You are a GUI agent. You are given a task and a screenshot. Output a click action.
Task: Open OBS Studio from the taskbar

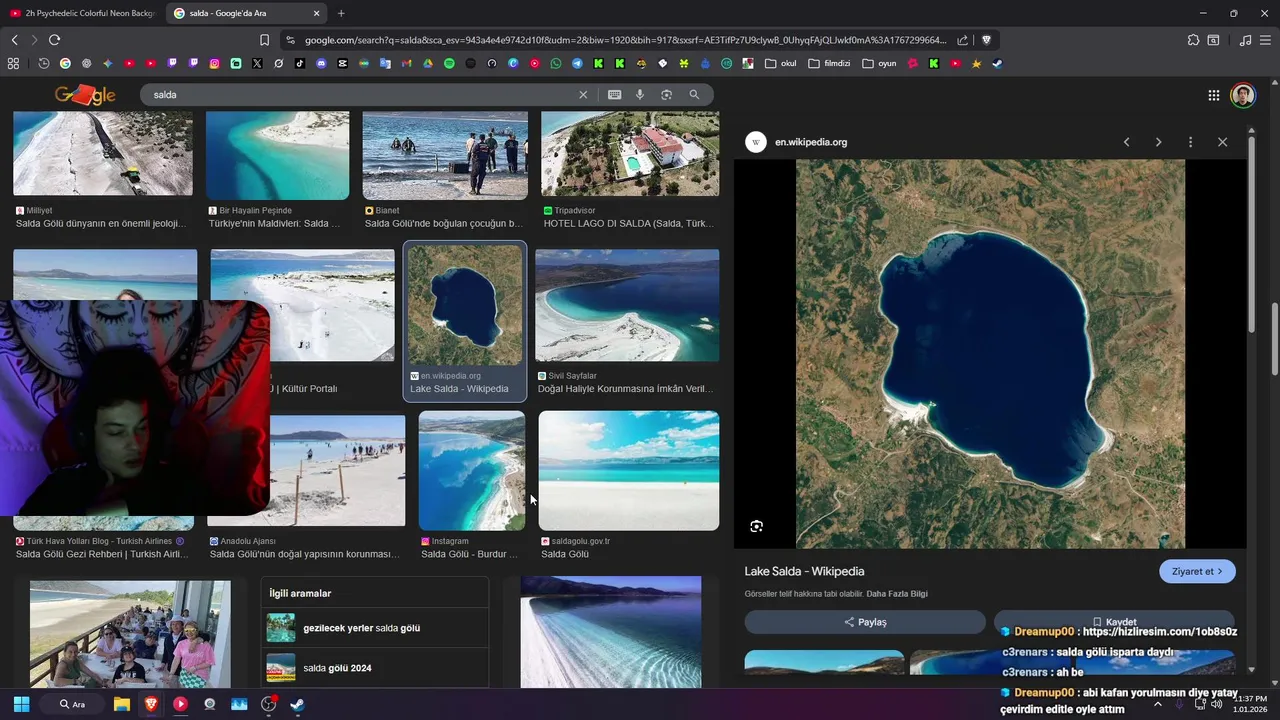click(268, 704)
